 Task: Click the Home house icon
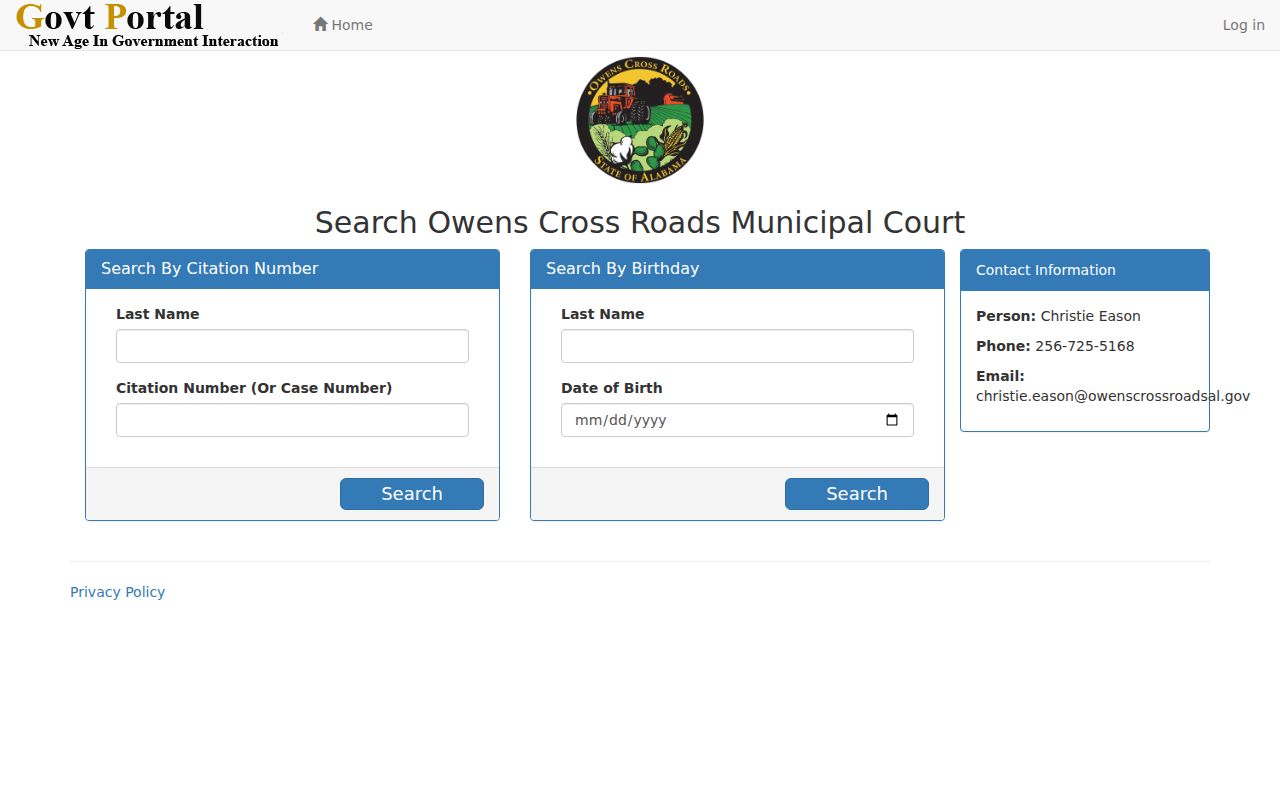(x=320, y=24)
